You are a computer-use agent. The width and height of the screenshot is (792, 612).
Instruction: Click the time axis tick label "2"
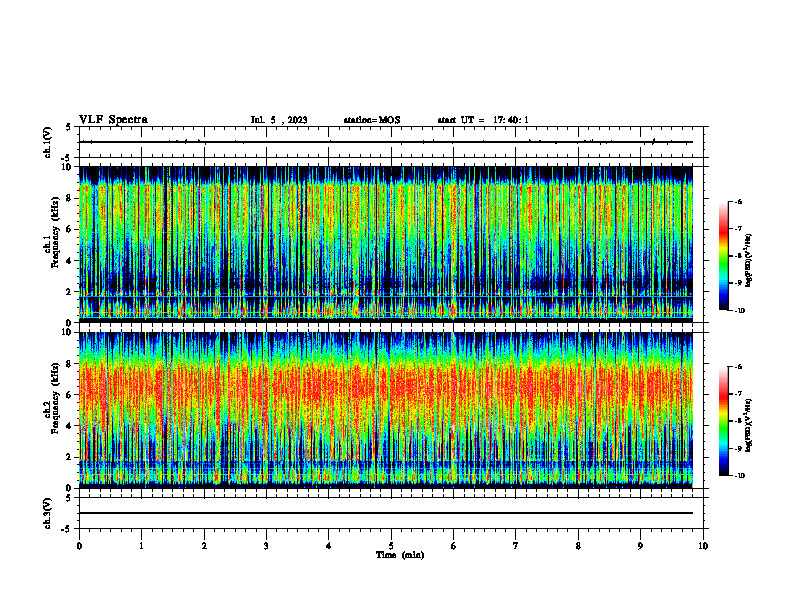(x=204, y=546)
